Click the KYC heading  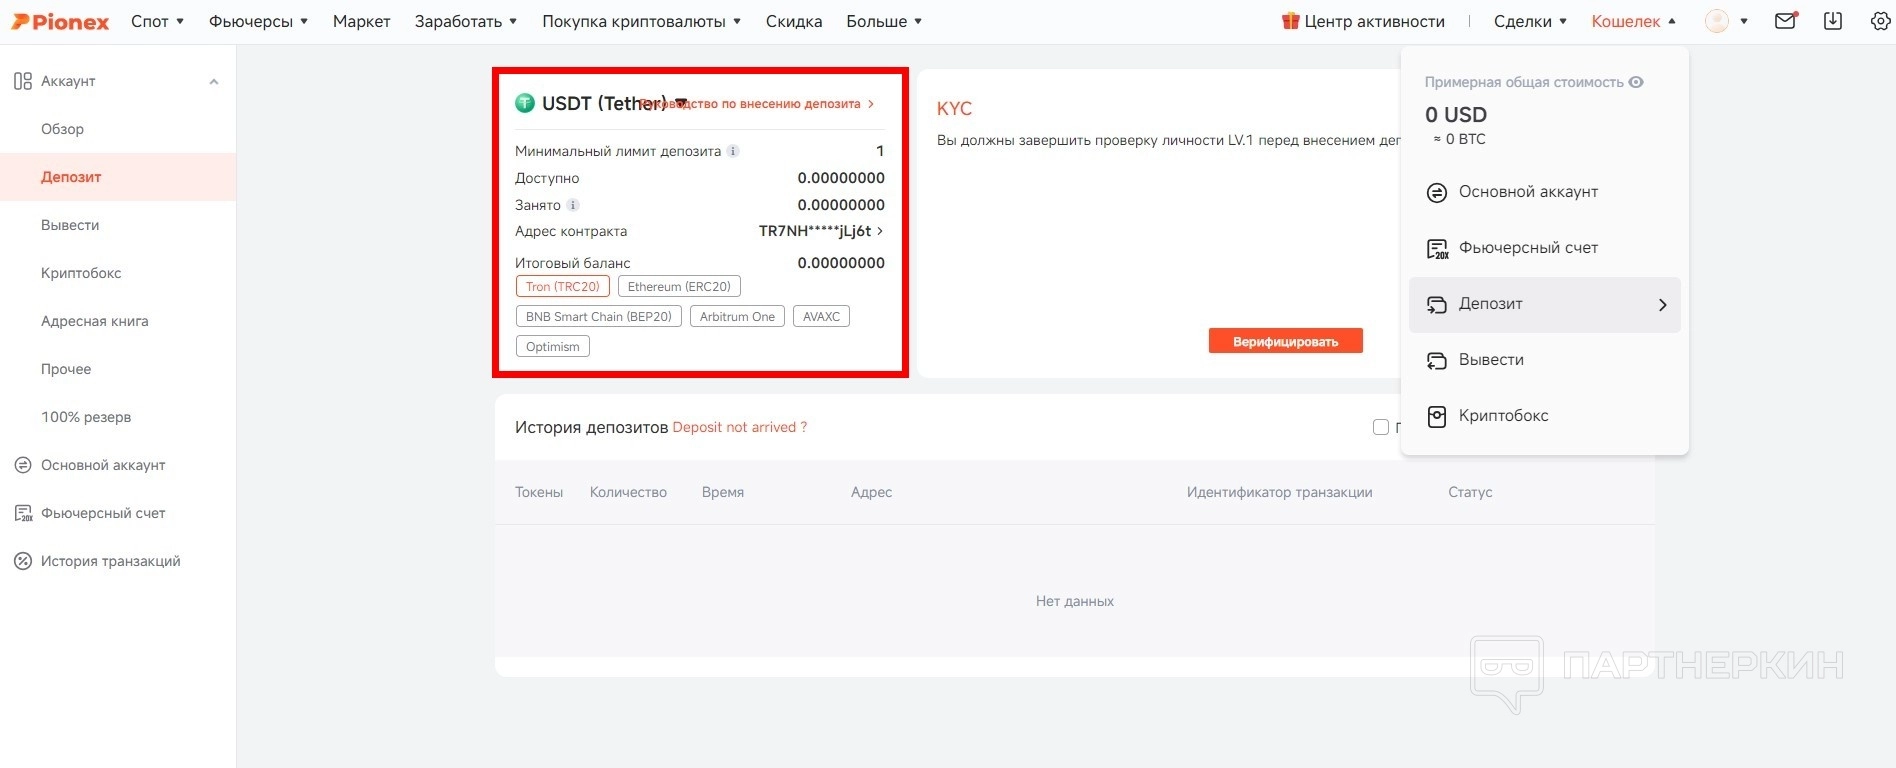pyautogui.click(x=954, y=109)
